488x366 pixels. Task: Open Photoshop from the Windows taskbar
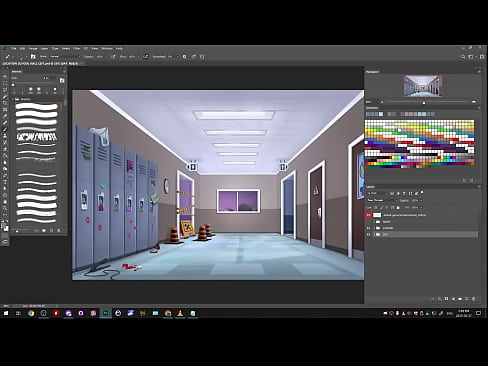point(106,313)
